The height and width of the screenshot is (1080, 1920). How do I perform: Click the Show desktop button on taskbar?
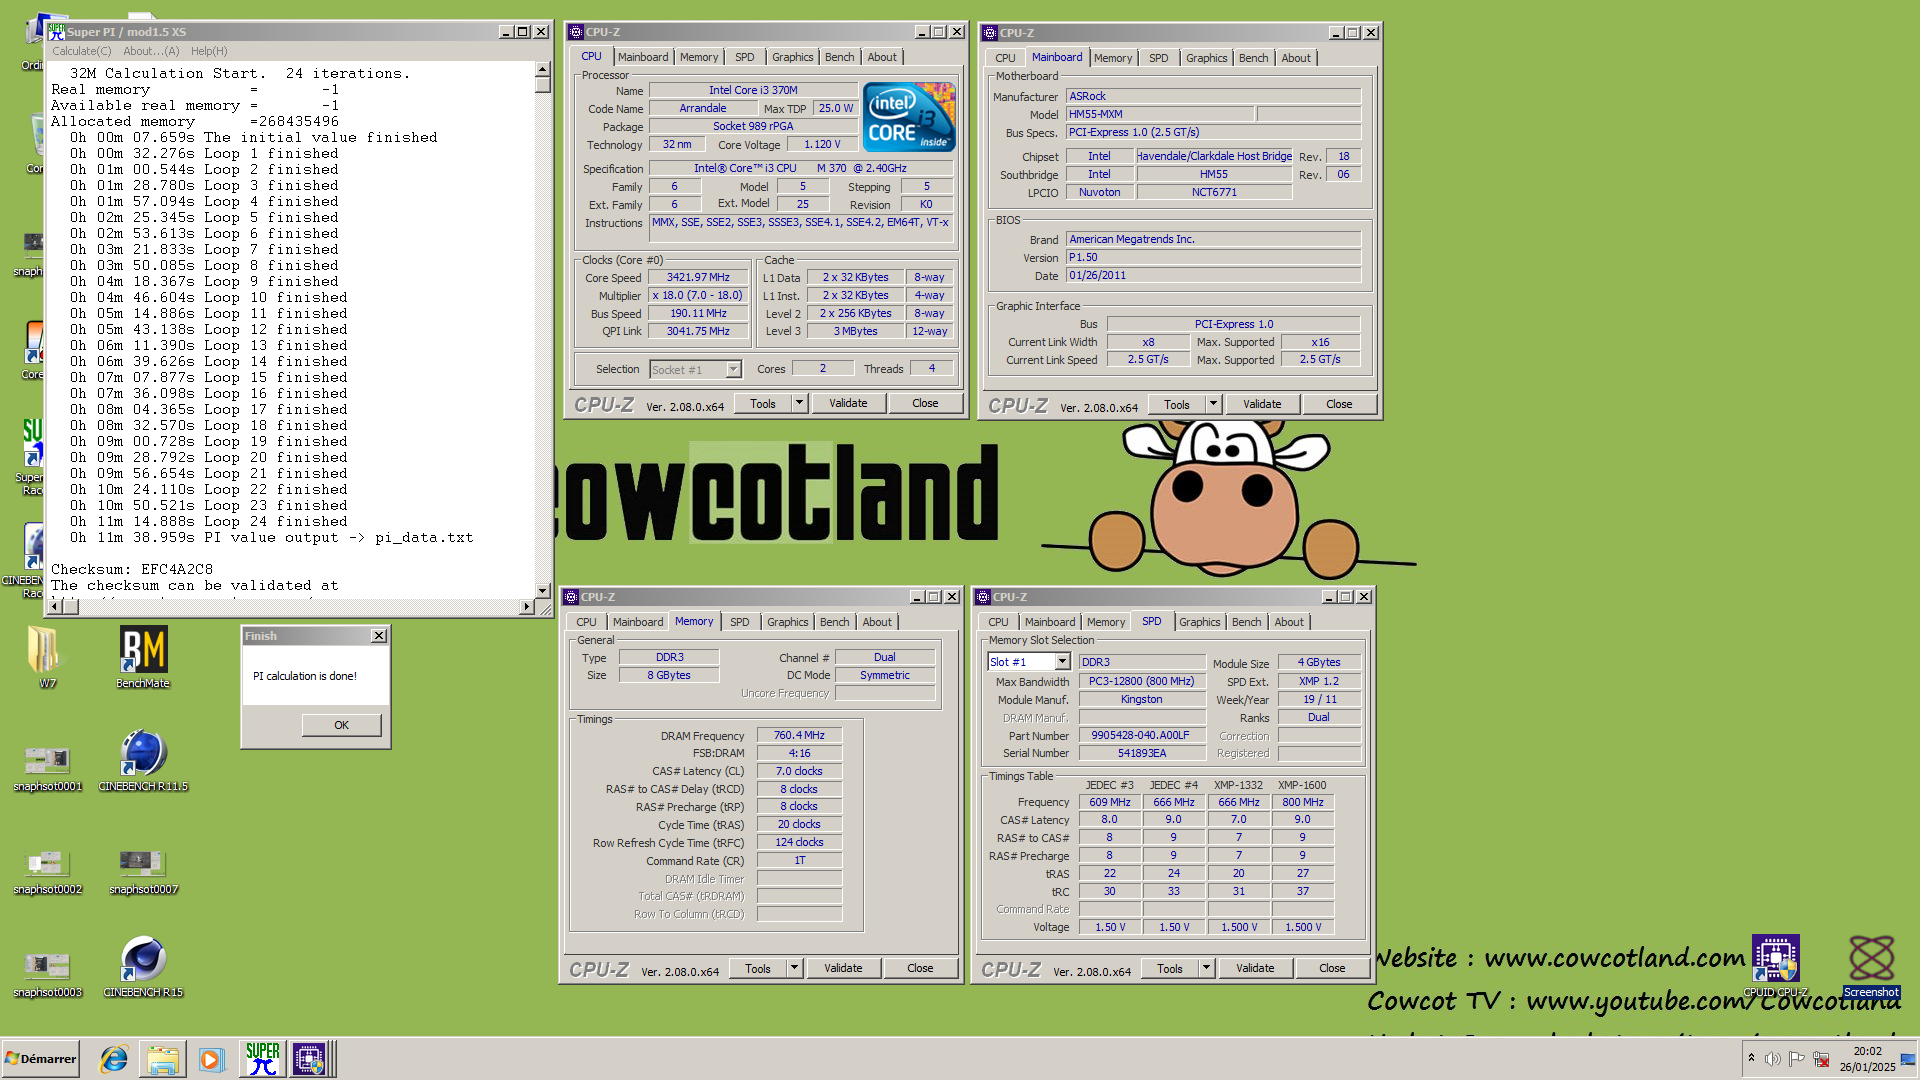point(1908,1059)
